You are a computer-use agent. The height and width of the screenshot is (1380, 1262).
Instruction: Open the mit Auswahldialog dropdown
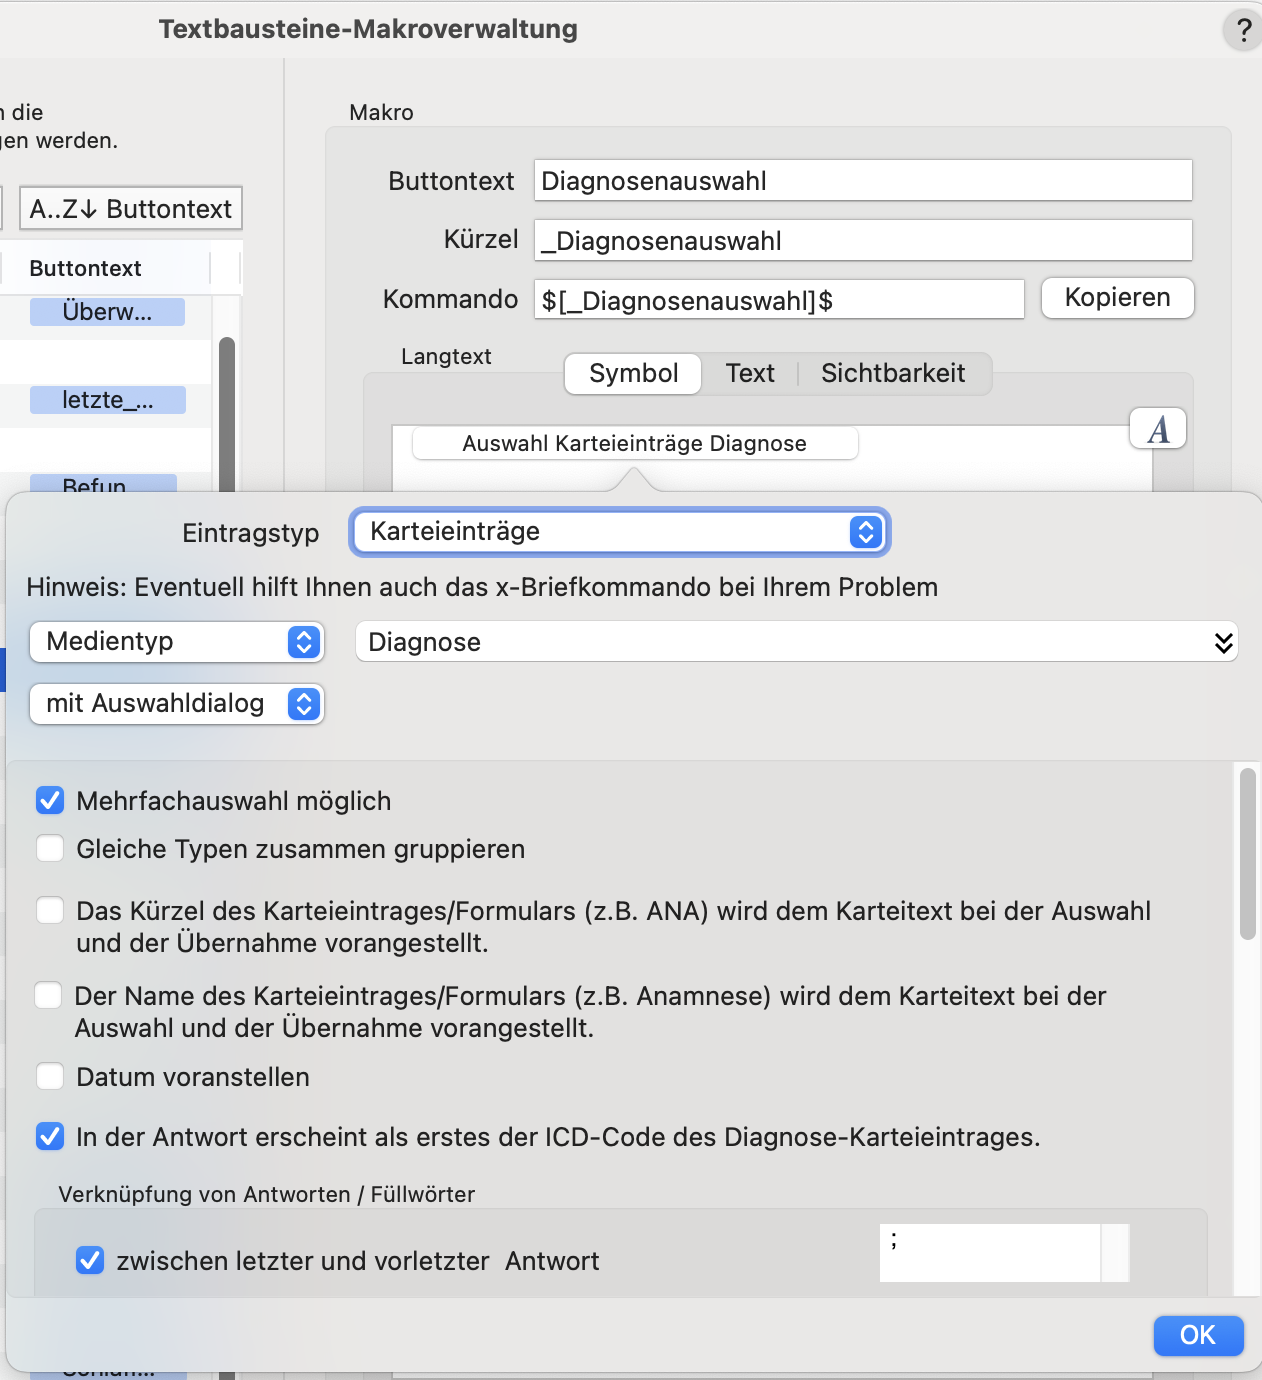click(x=177, y=704)
